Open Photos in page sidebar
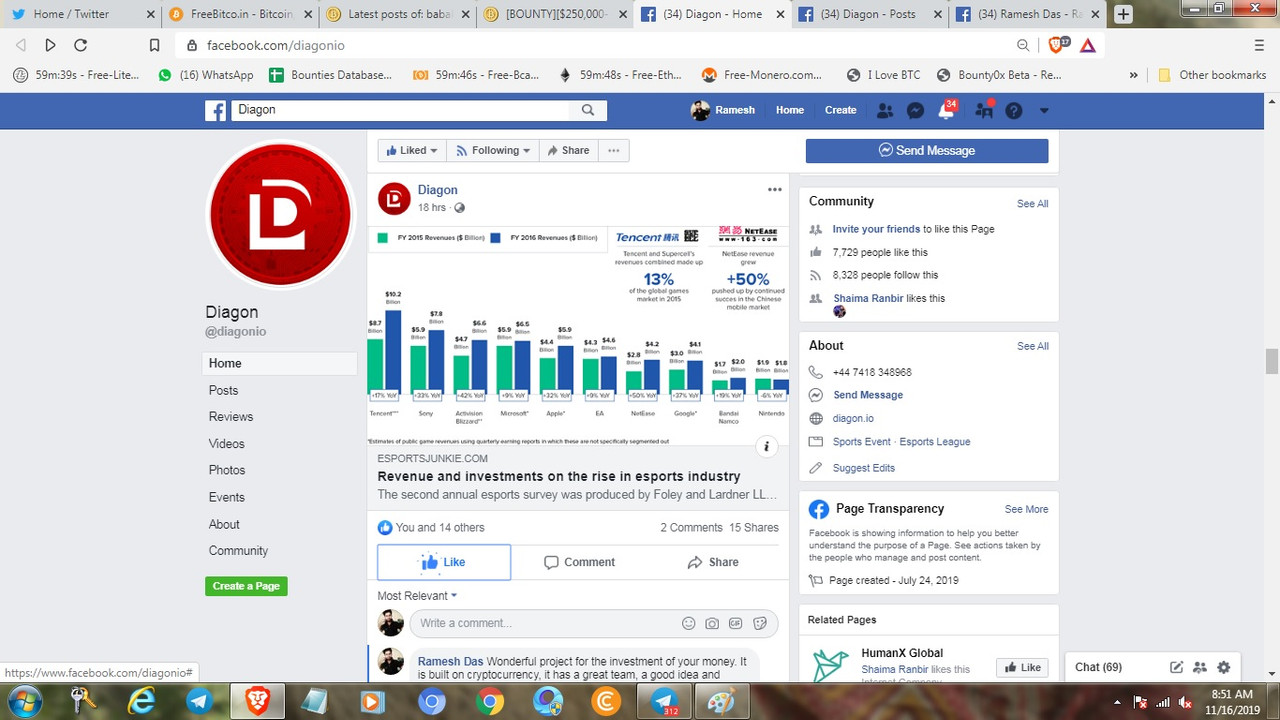The image size is (1280, 720). tap(227, 470)
